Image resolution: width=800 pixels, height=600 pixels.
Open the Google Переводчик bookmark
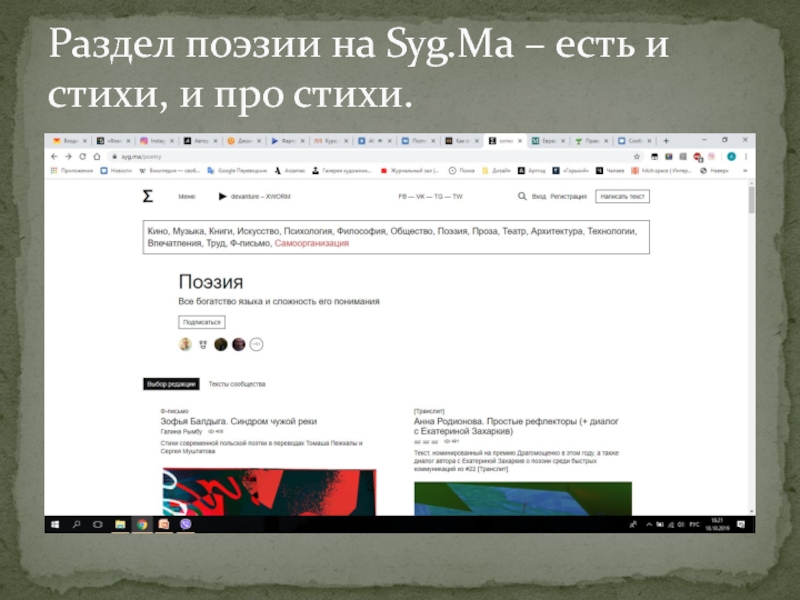[x=237, y=171]
